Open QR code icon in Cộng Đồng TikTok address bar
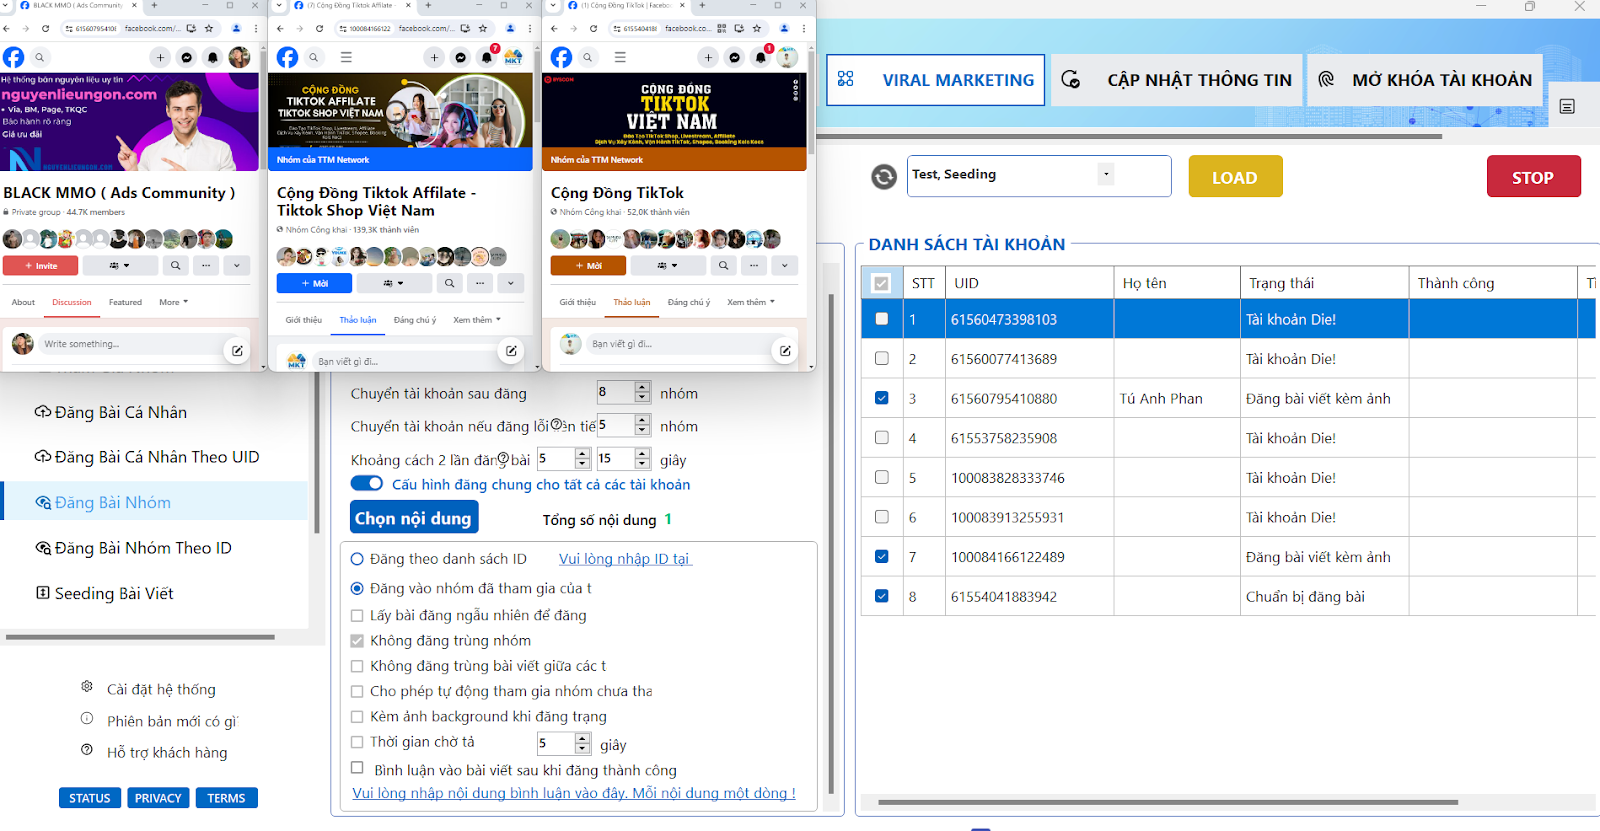Screen dimensions: 1600x831 pos(722,28)
